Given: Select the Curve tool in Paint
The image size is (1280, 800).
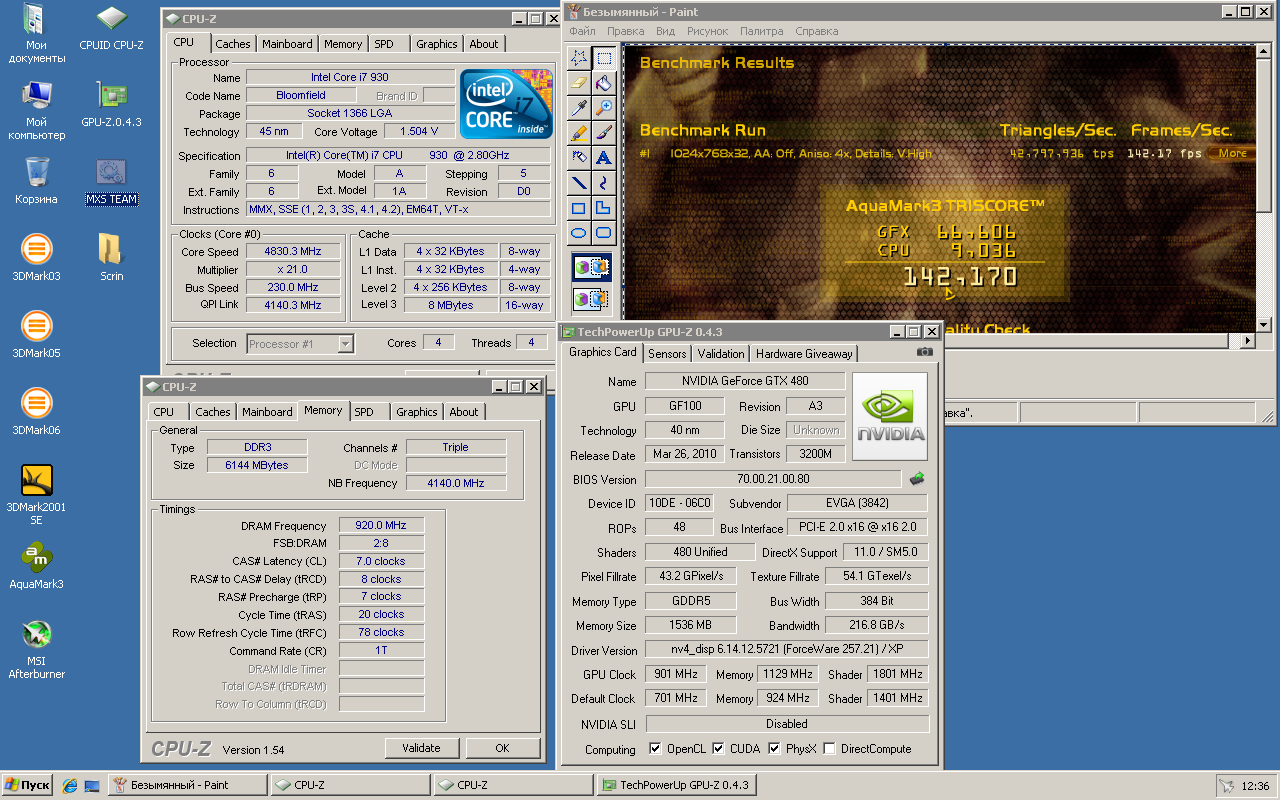Looking at the screenshot, I should 604,183.
